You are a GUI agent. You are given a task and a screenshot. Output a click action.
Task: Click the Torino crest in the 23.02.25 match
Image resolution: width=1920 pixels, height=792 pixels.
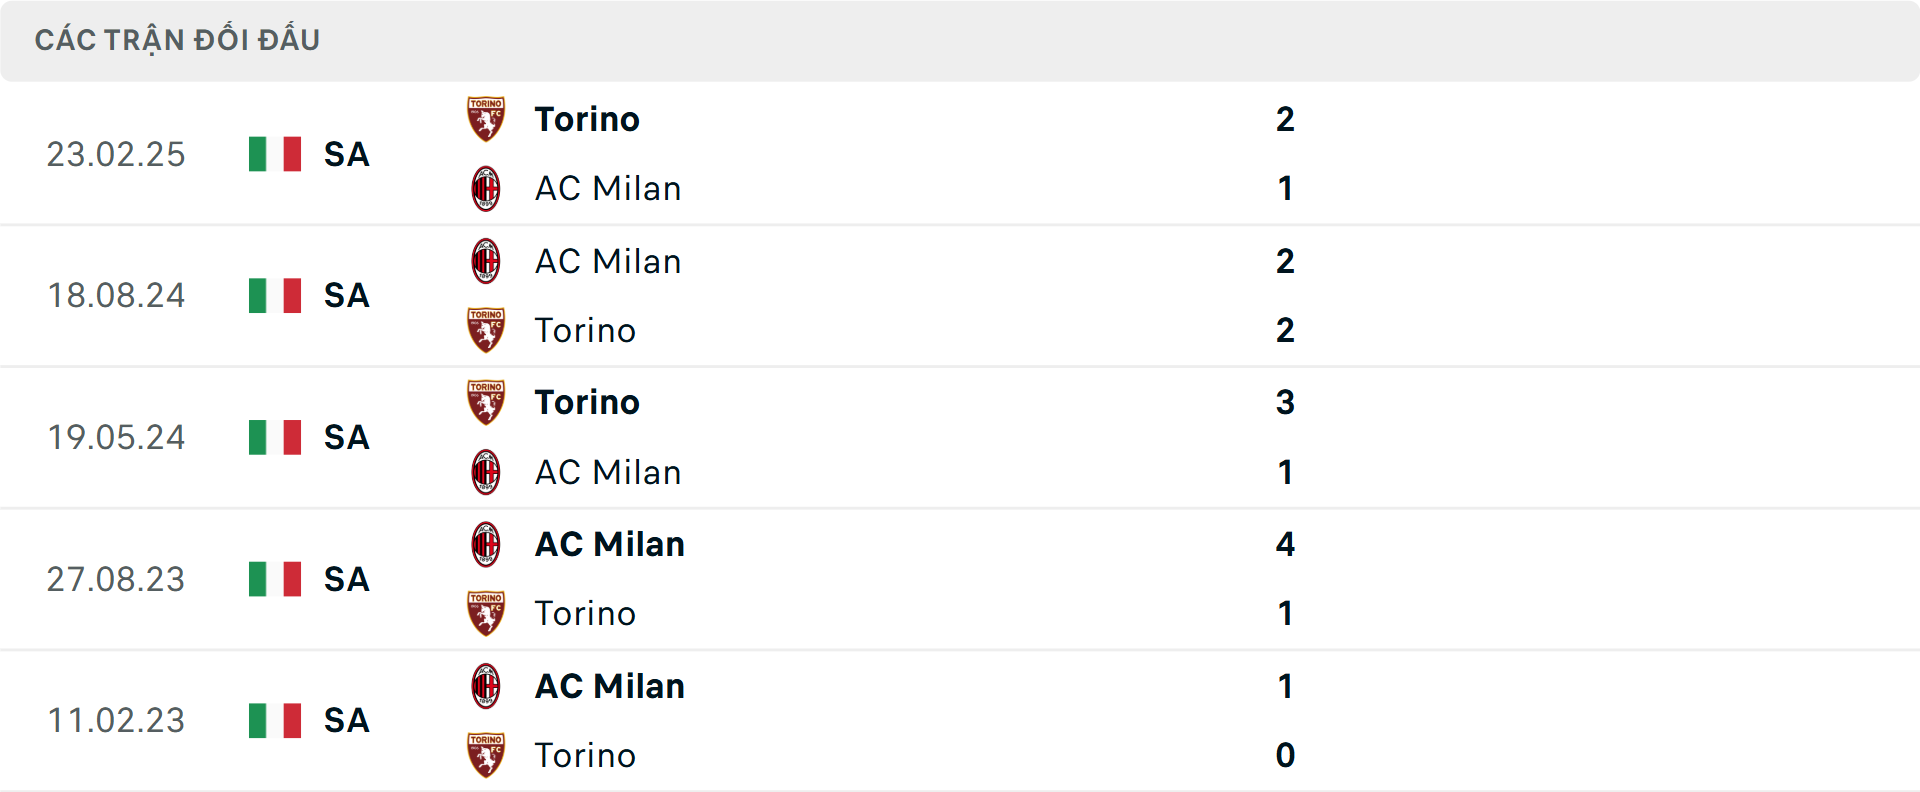point(486,119)
